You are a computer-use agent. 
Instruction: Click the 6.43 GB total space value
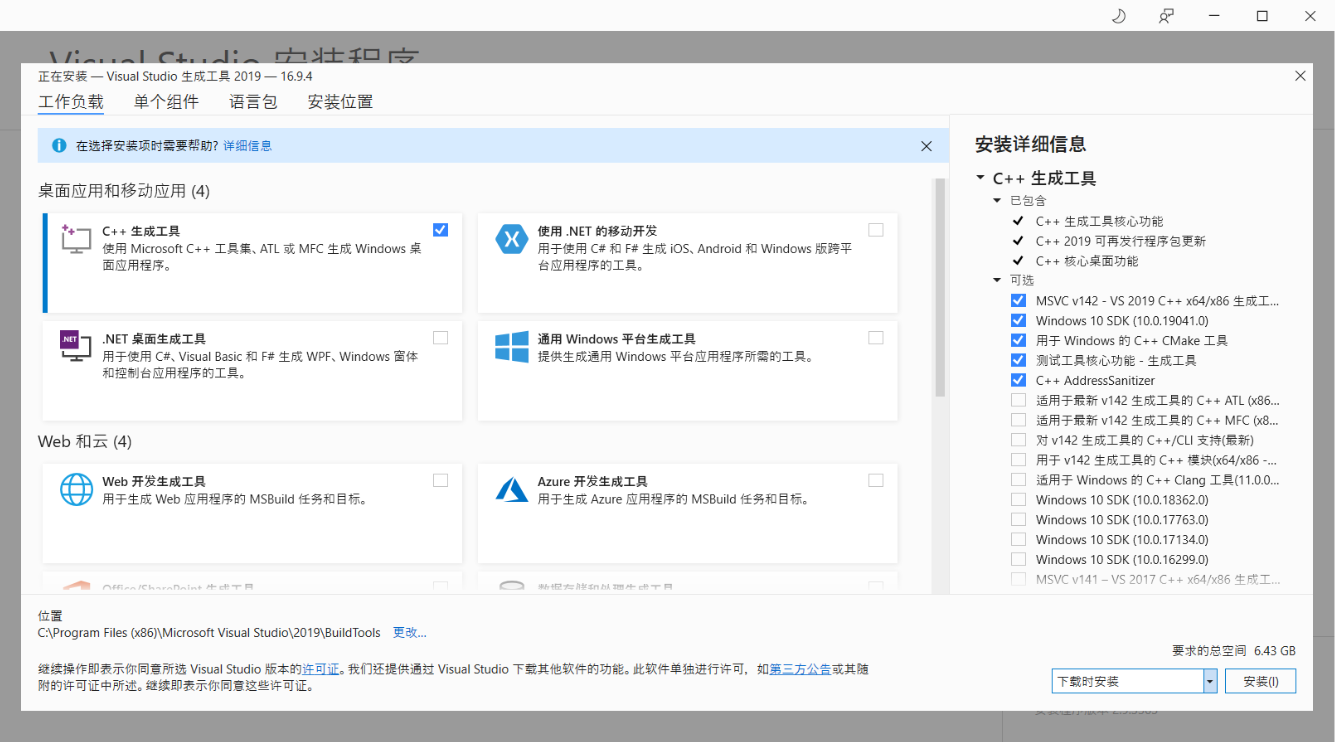[1274, 651]
